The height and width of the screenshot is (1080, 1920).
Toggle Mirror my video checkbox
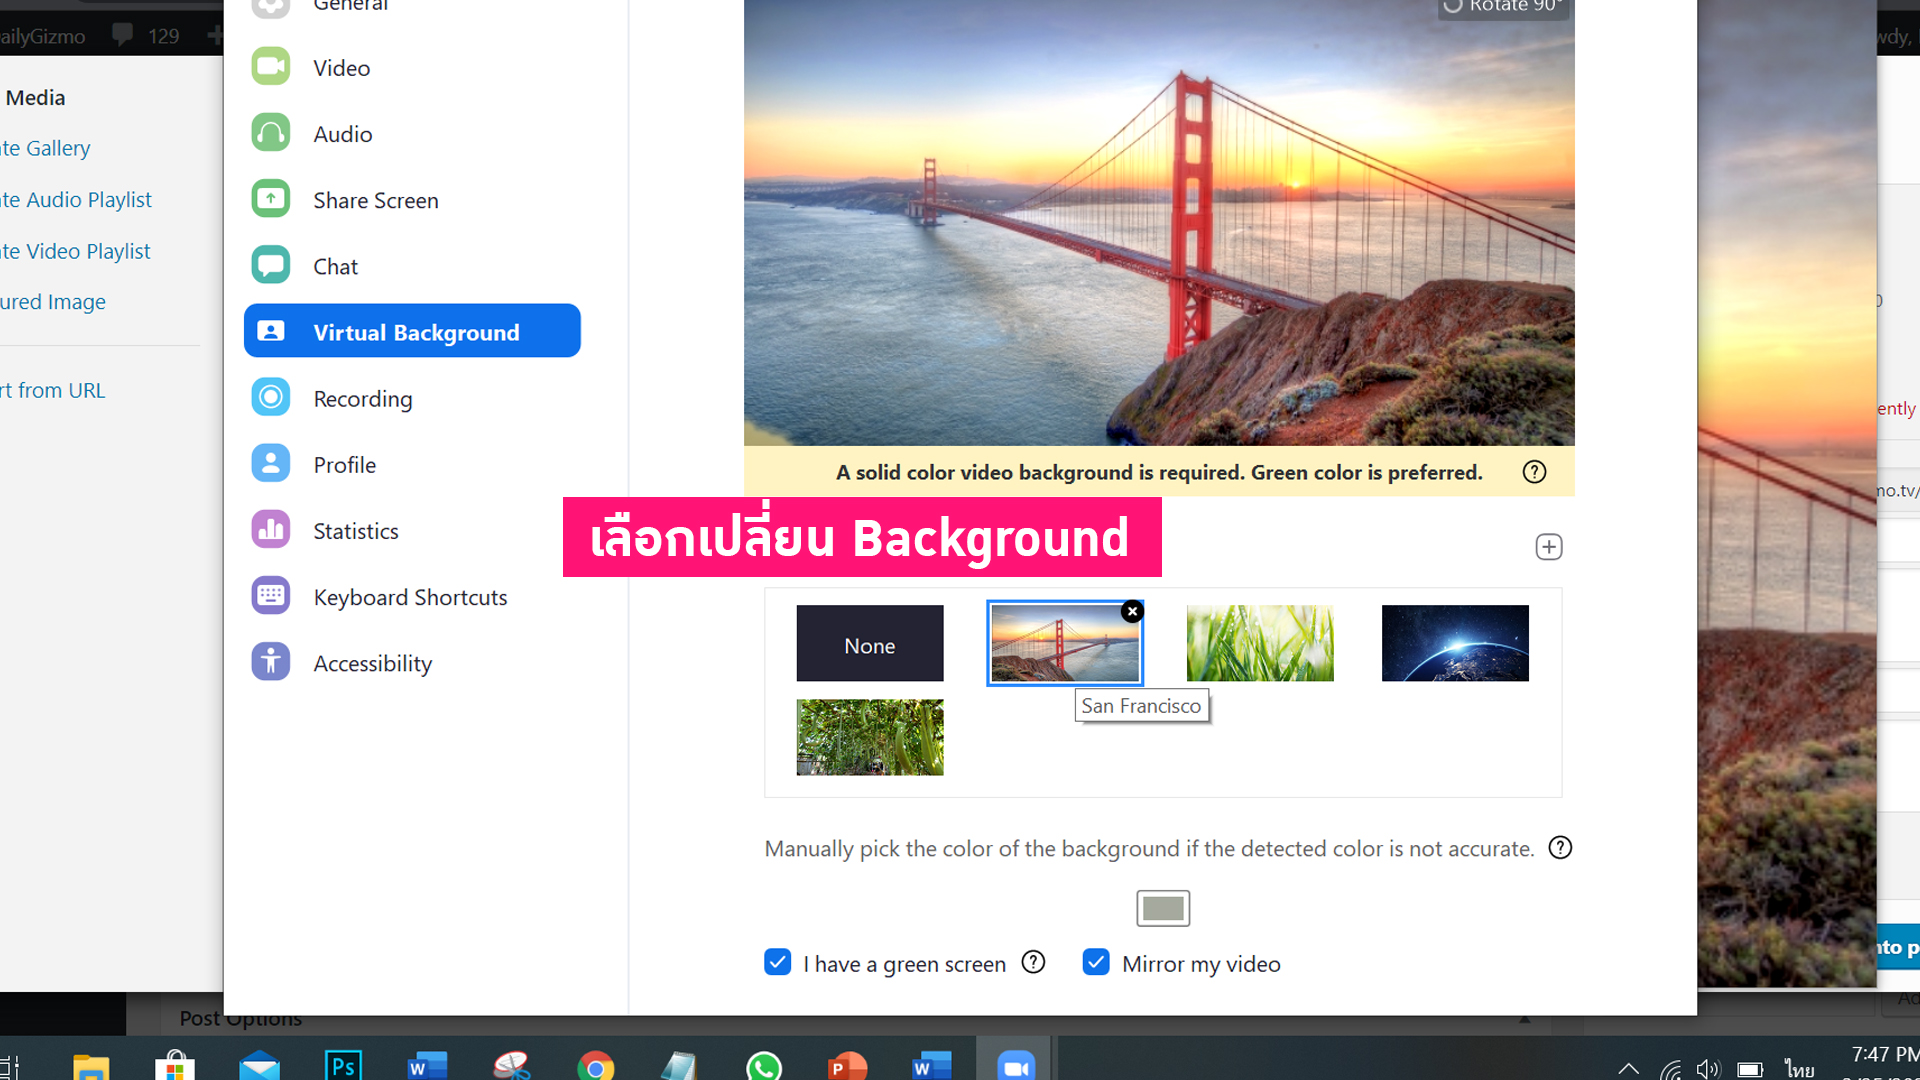1096,962
